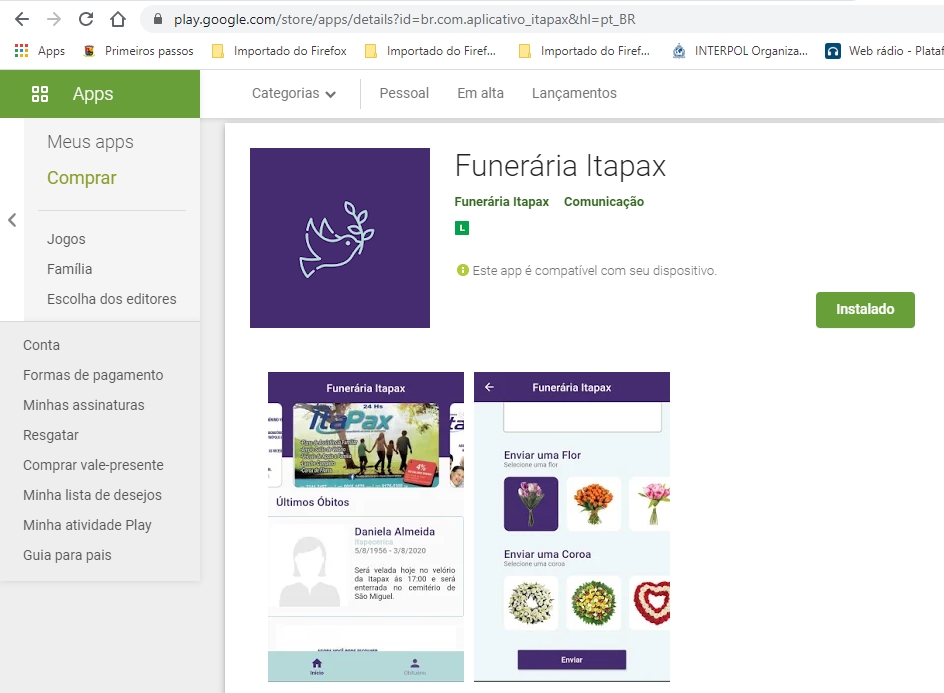This screenshot has height=693, width=944.
Task: Open Comprar vale-presente
Action: [93, 465]
